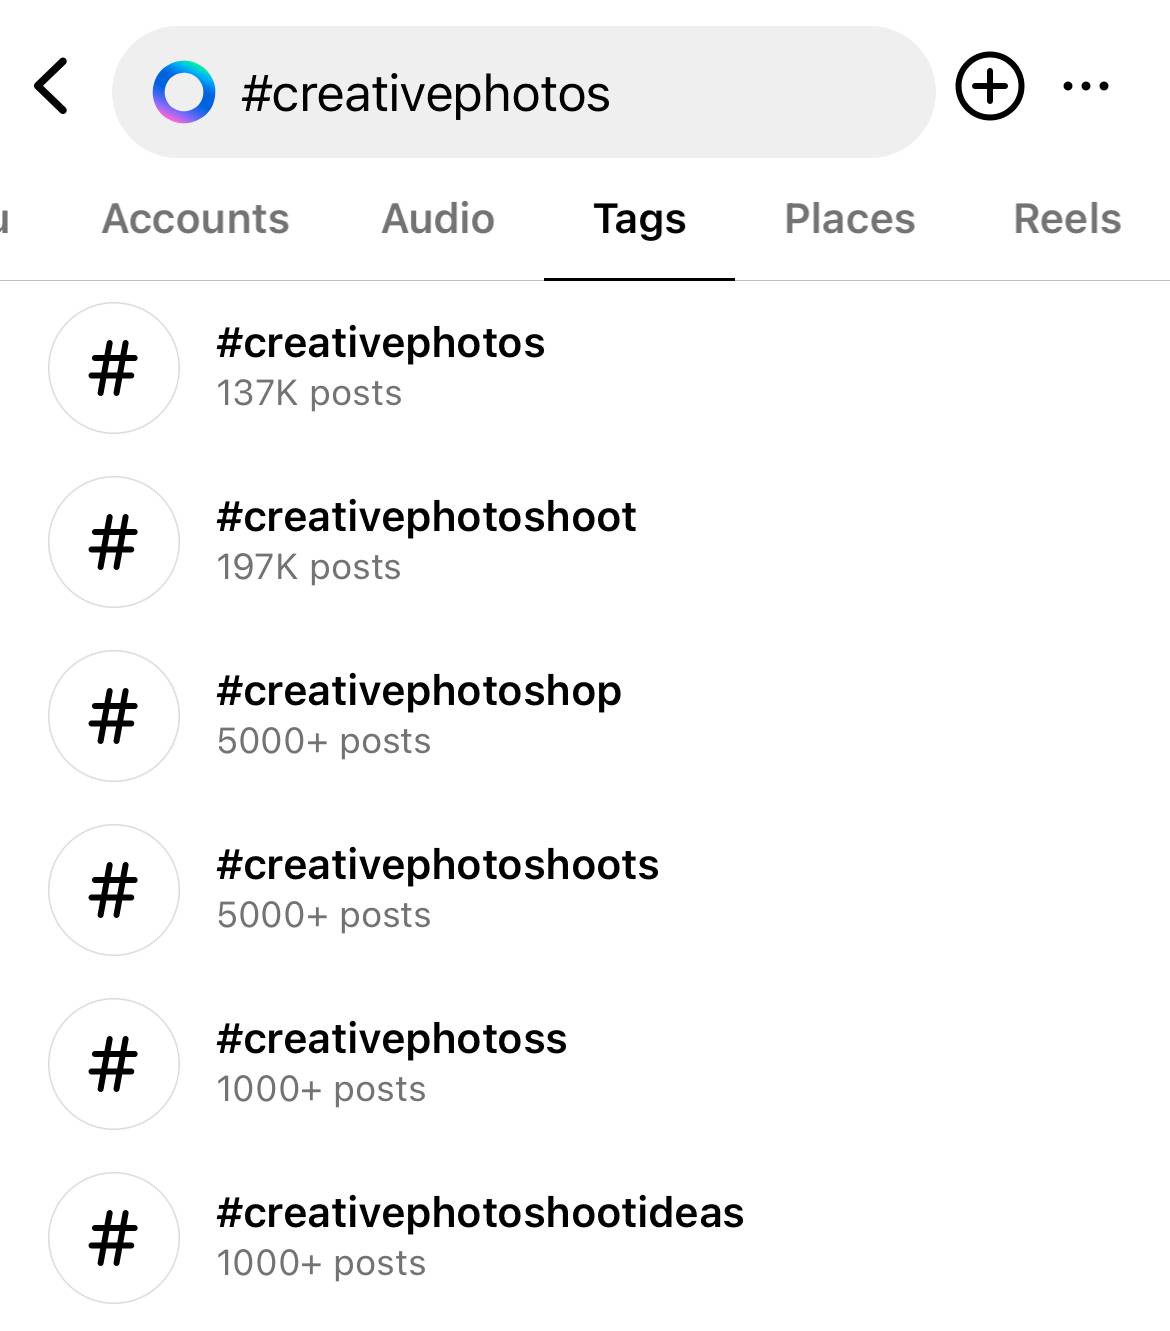Open the three dots more menu

point(1086,87)
